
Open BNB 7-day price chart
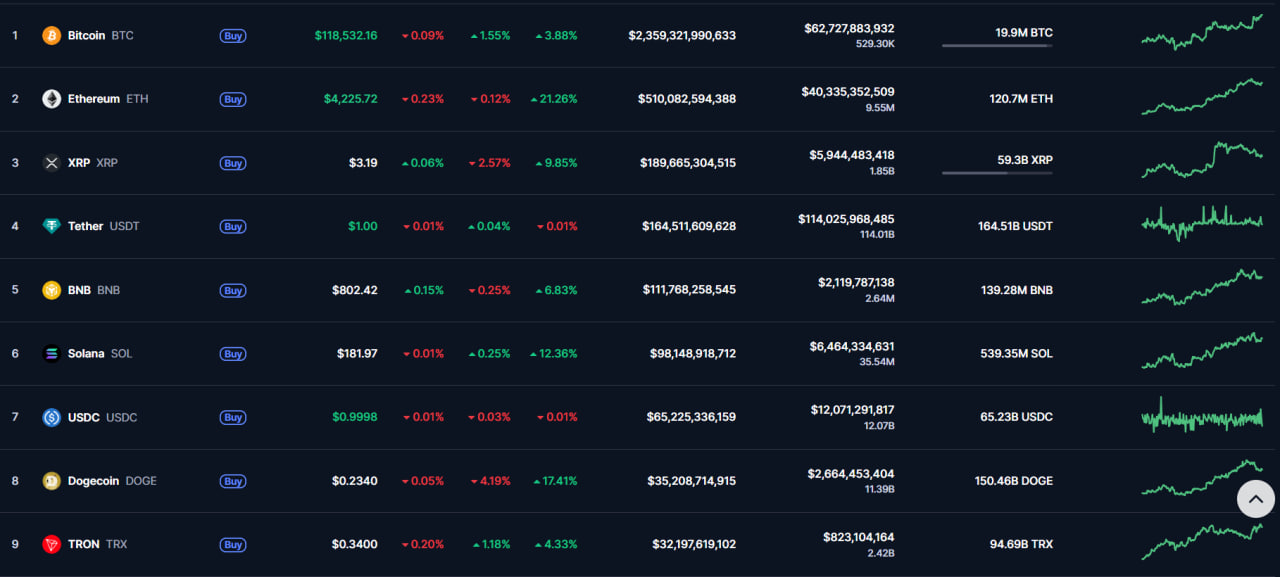pyautogui.click(x=1202, y=287)
